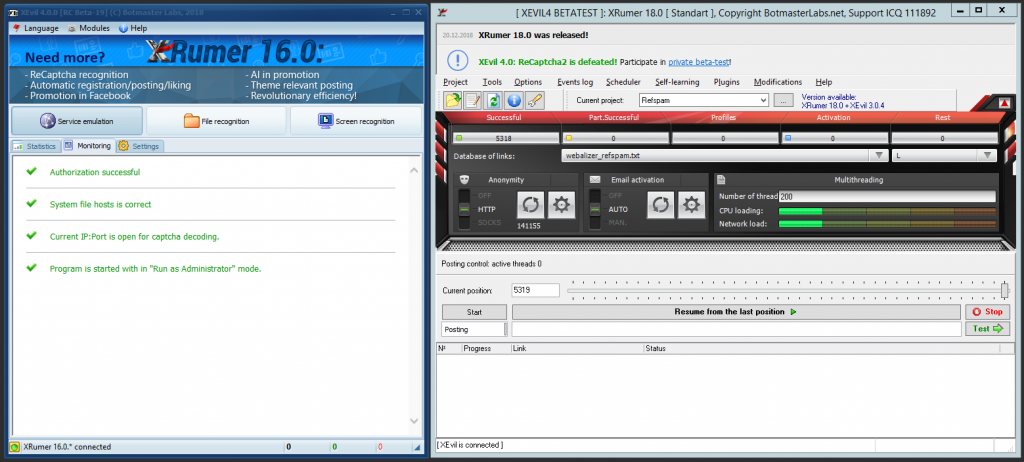Click the Successful counter showing 5318
The width and height of the screenshot is (1024, 462).
(x=506, y=139)
